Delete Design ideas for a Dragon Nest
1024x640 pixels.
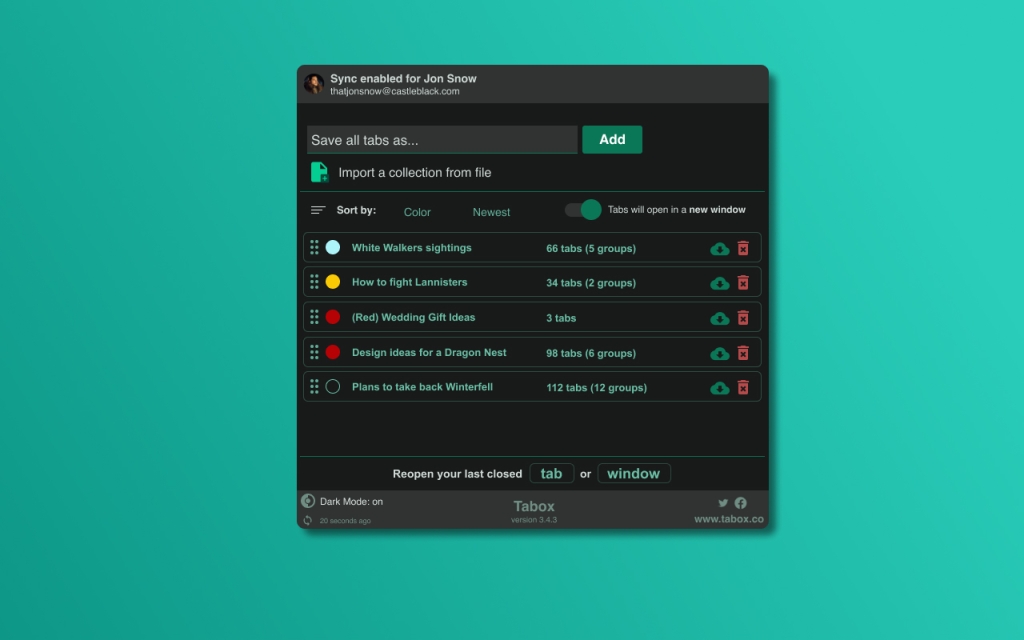click(743, 353)
